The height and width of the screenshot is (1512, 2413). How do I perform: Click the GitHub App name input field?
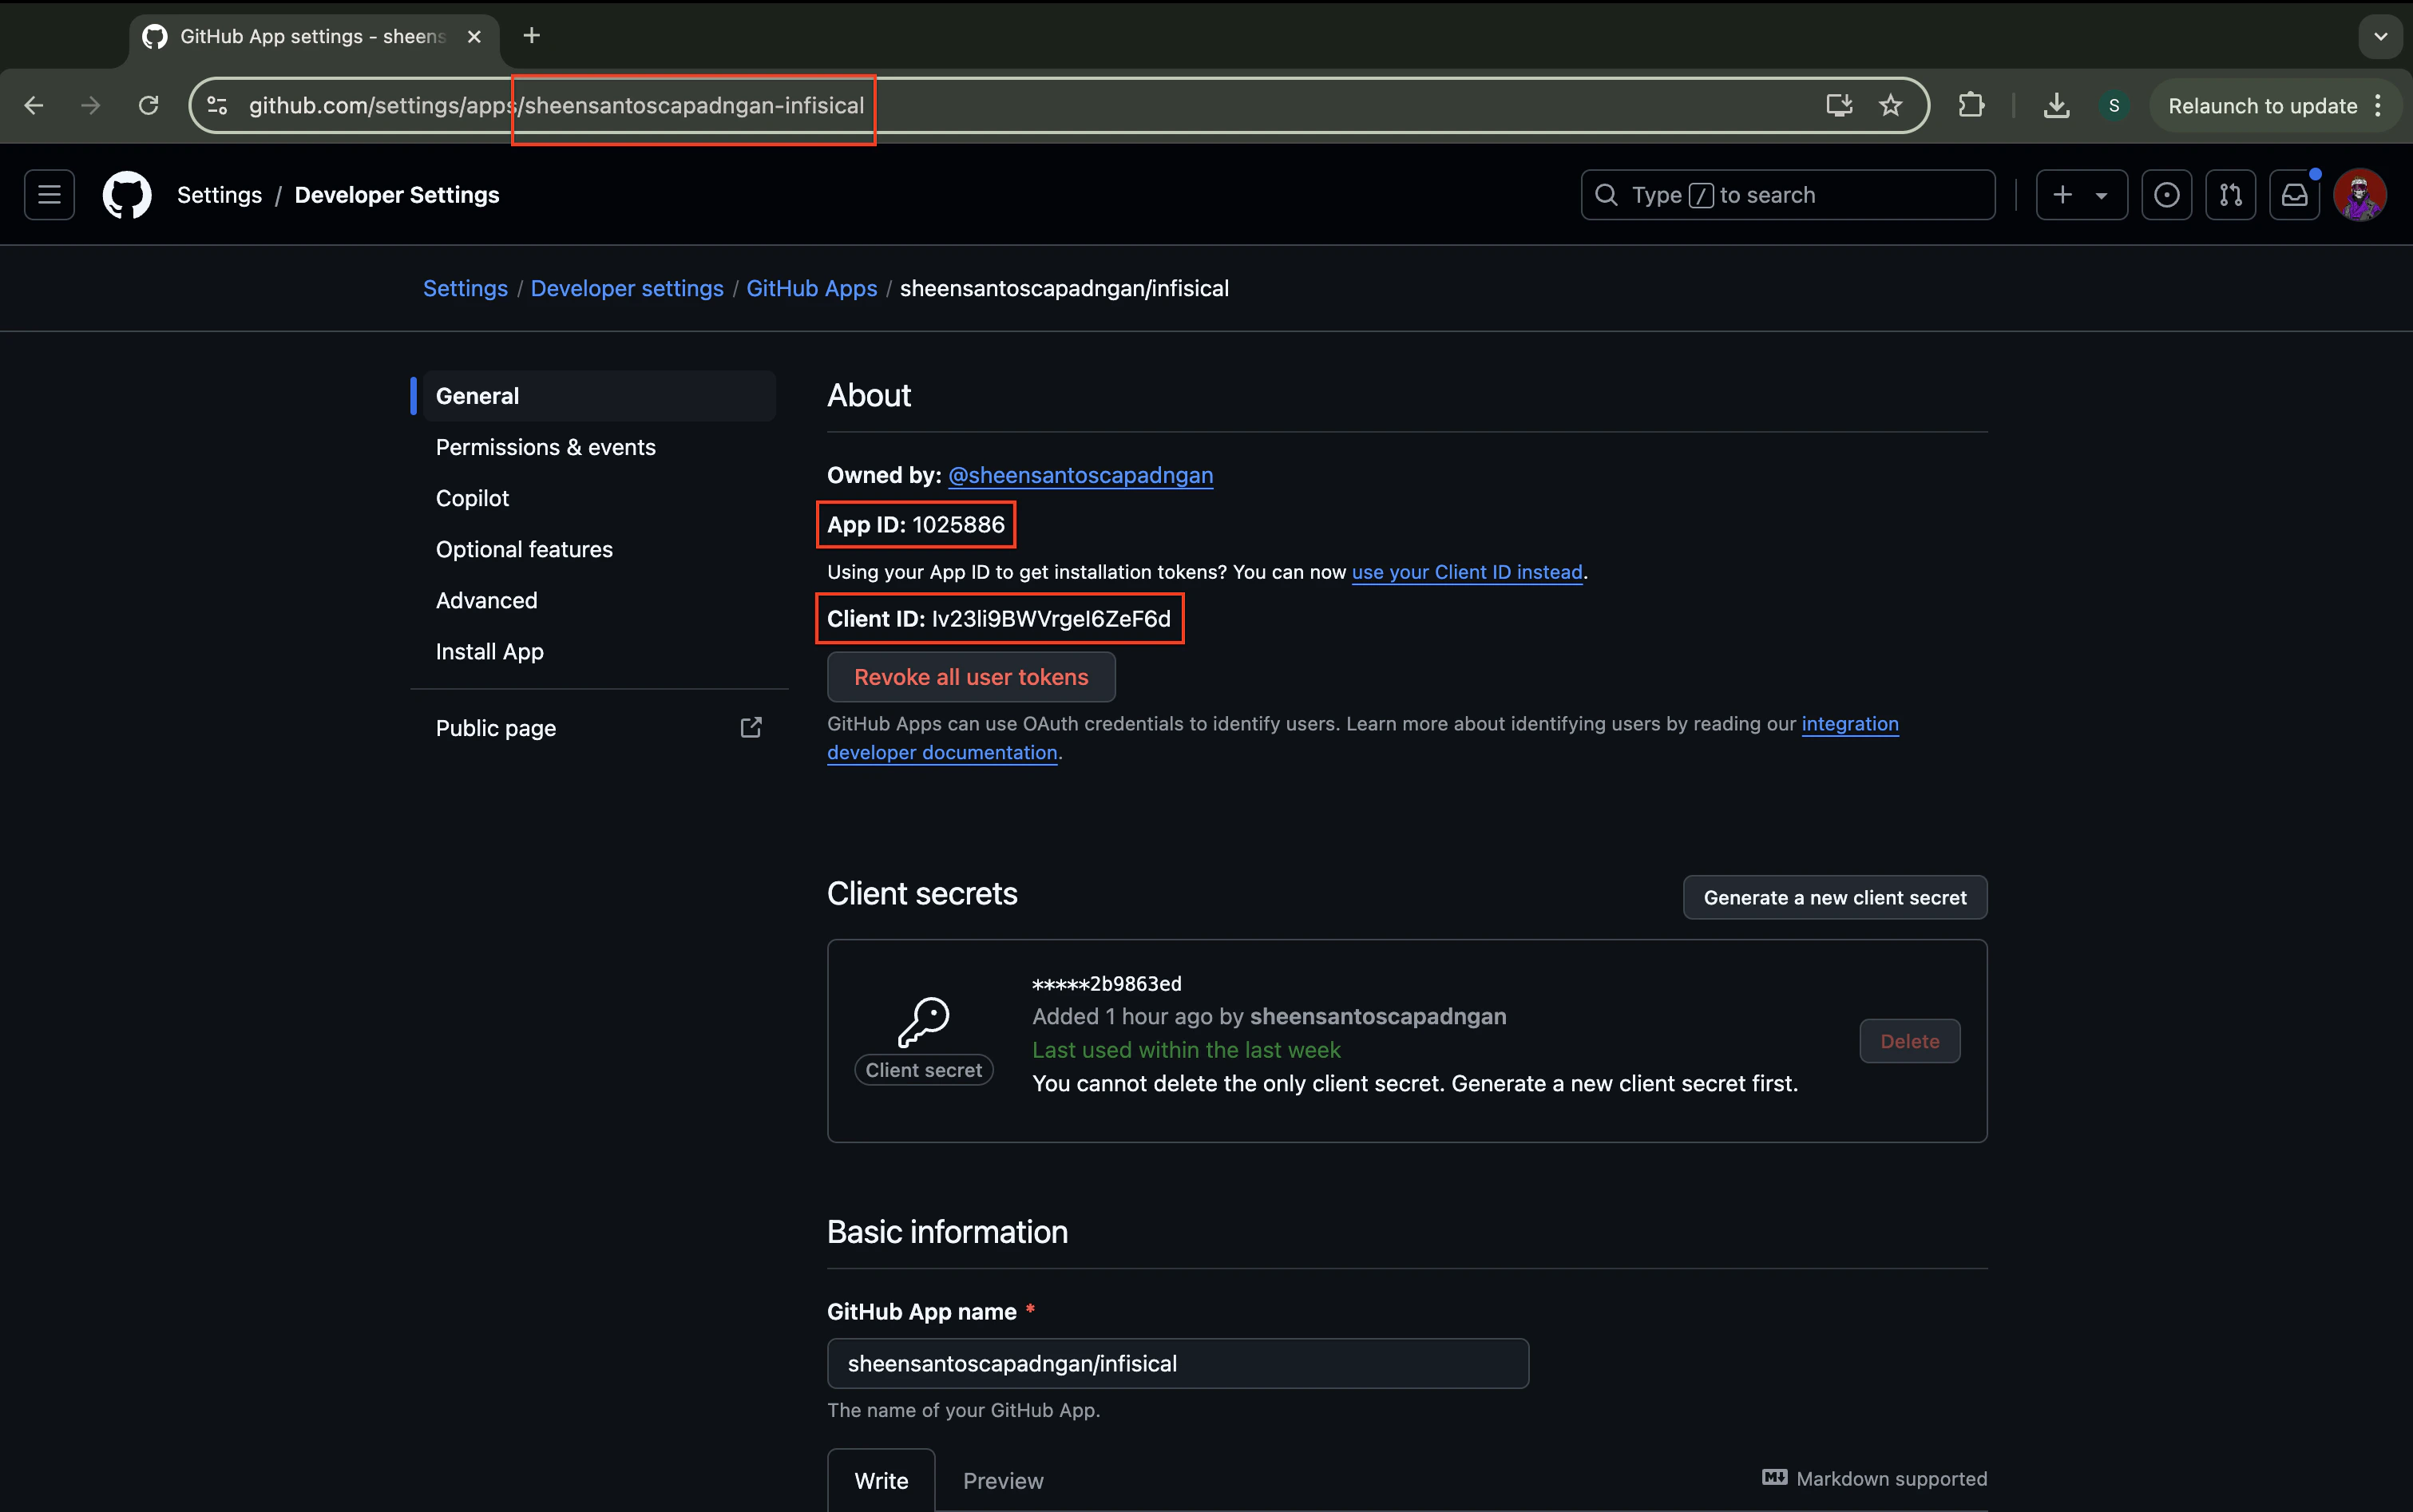point(1178,1363)
